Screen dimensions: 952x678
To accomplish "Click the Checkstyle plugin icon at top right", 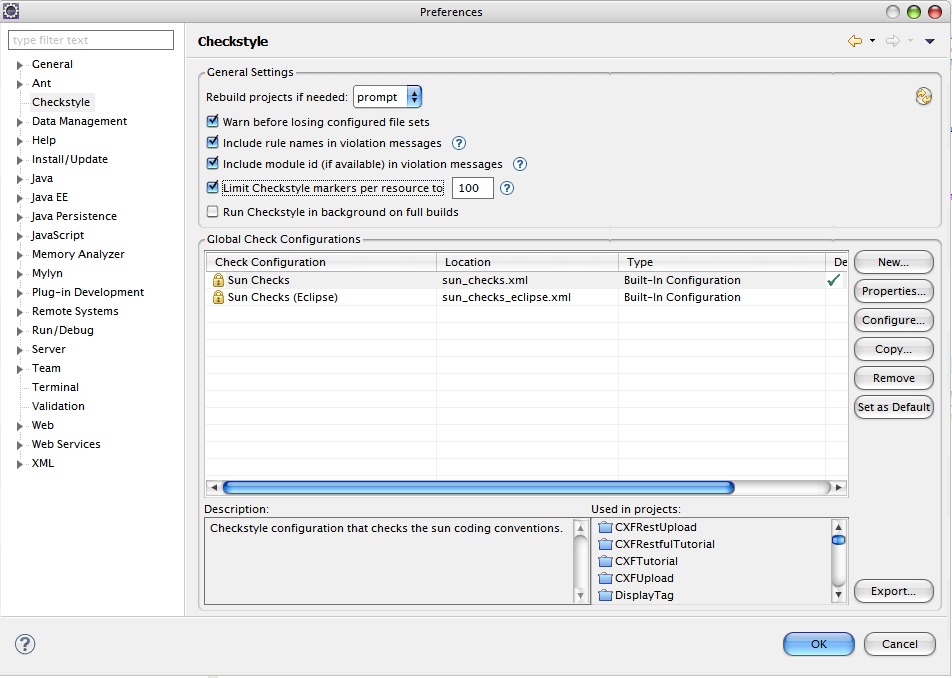I will [923, 96].
